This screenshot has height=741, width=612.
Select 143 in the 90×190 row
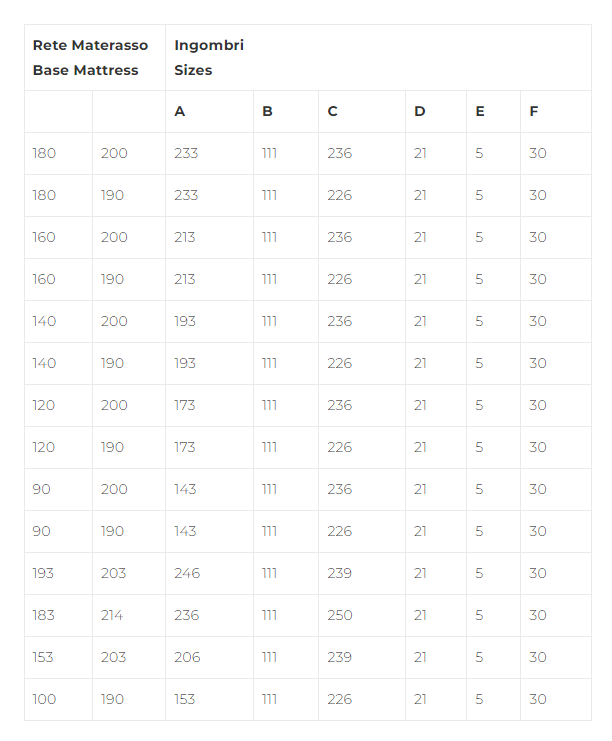pos(185,531)
